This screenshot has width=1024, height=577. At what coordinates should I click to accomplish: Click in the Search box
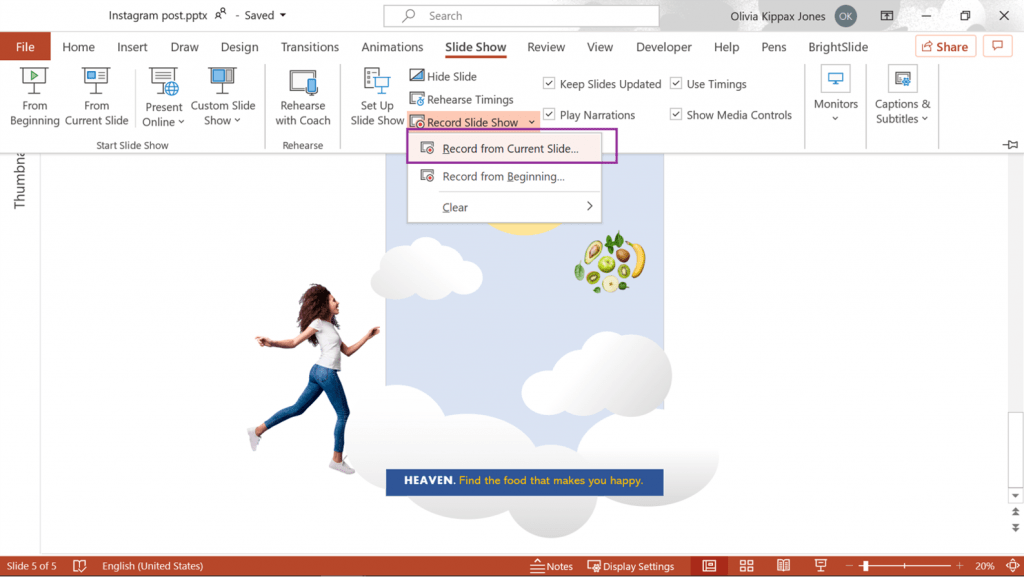tap(521, 16)
